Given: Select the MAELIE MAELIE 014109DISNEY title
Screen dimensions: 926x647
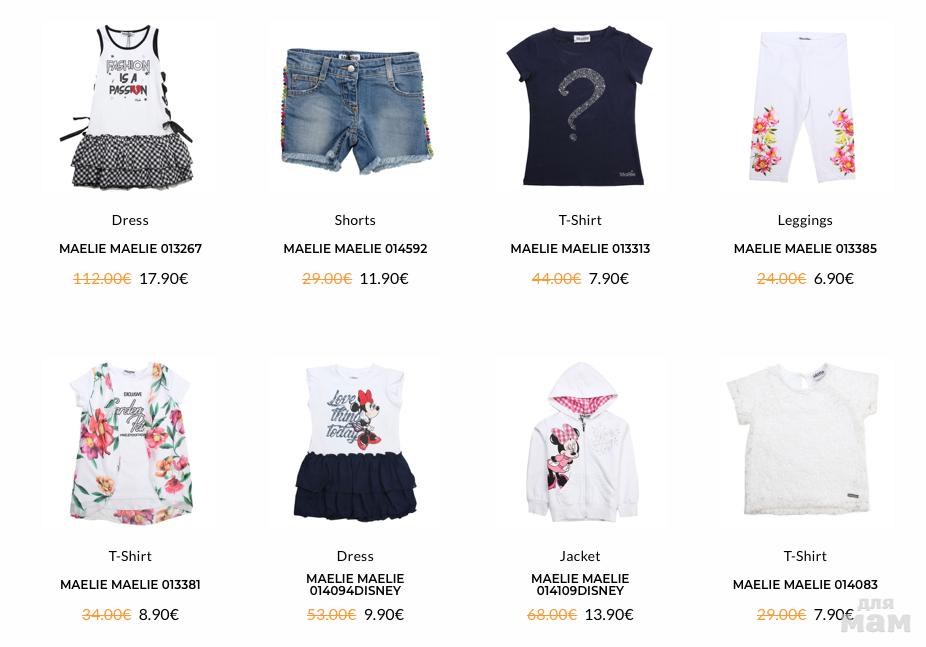Looking at the screenshot, I should pos(580,584).
